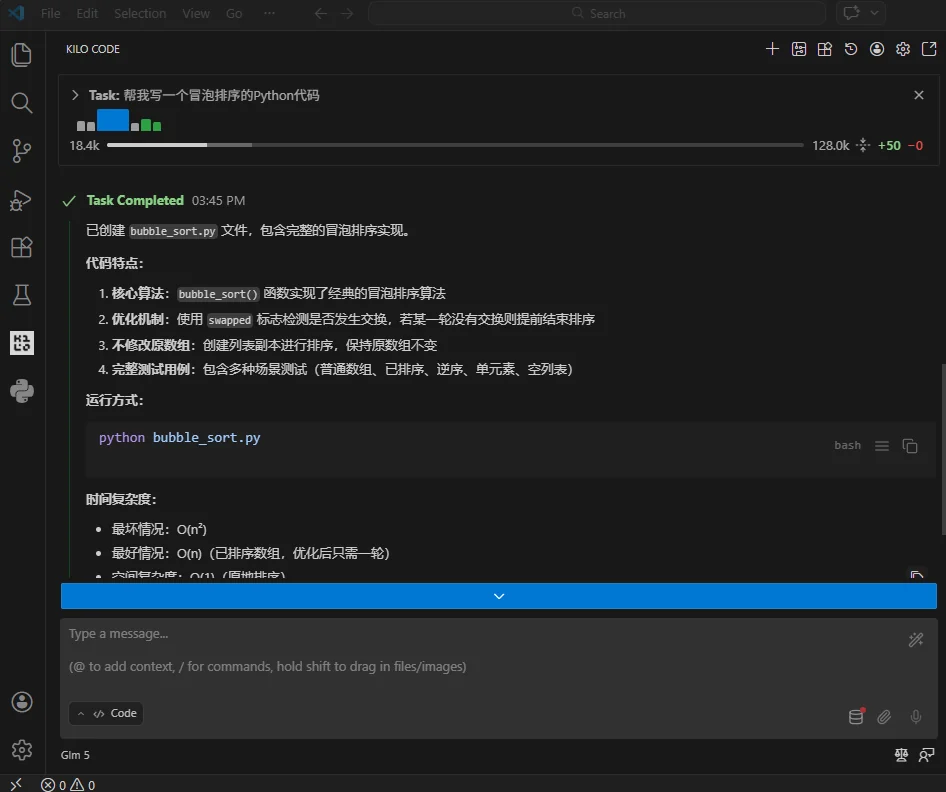This screenshot has width=946, height=792.
Task: Open the Python view in activity bar
Action: click(x=22, y=391)
